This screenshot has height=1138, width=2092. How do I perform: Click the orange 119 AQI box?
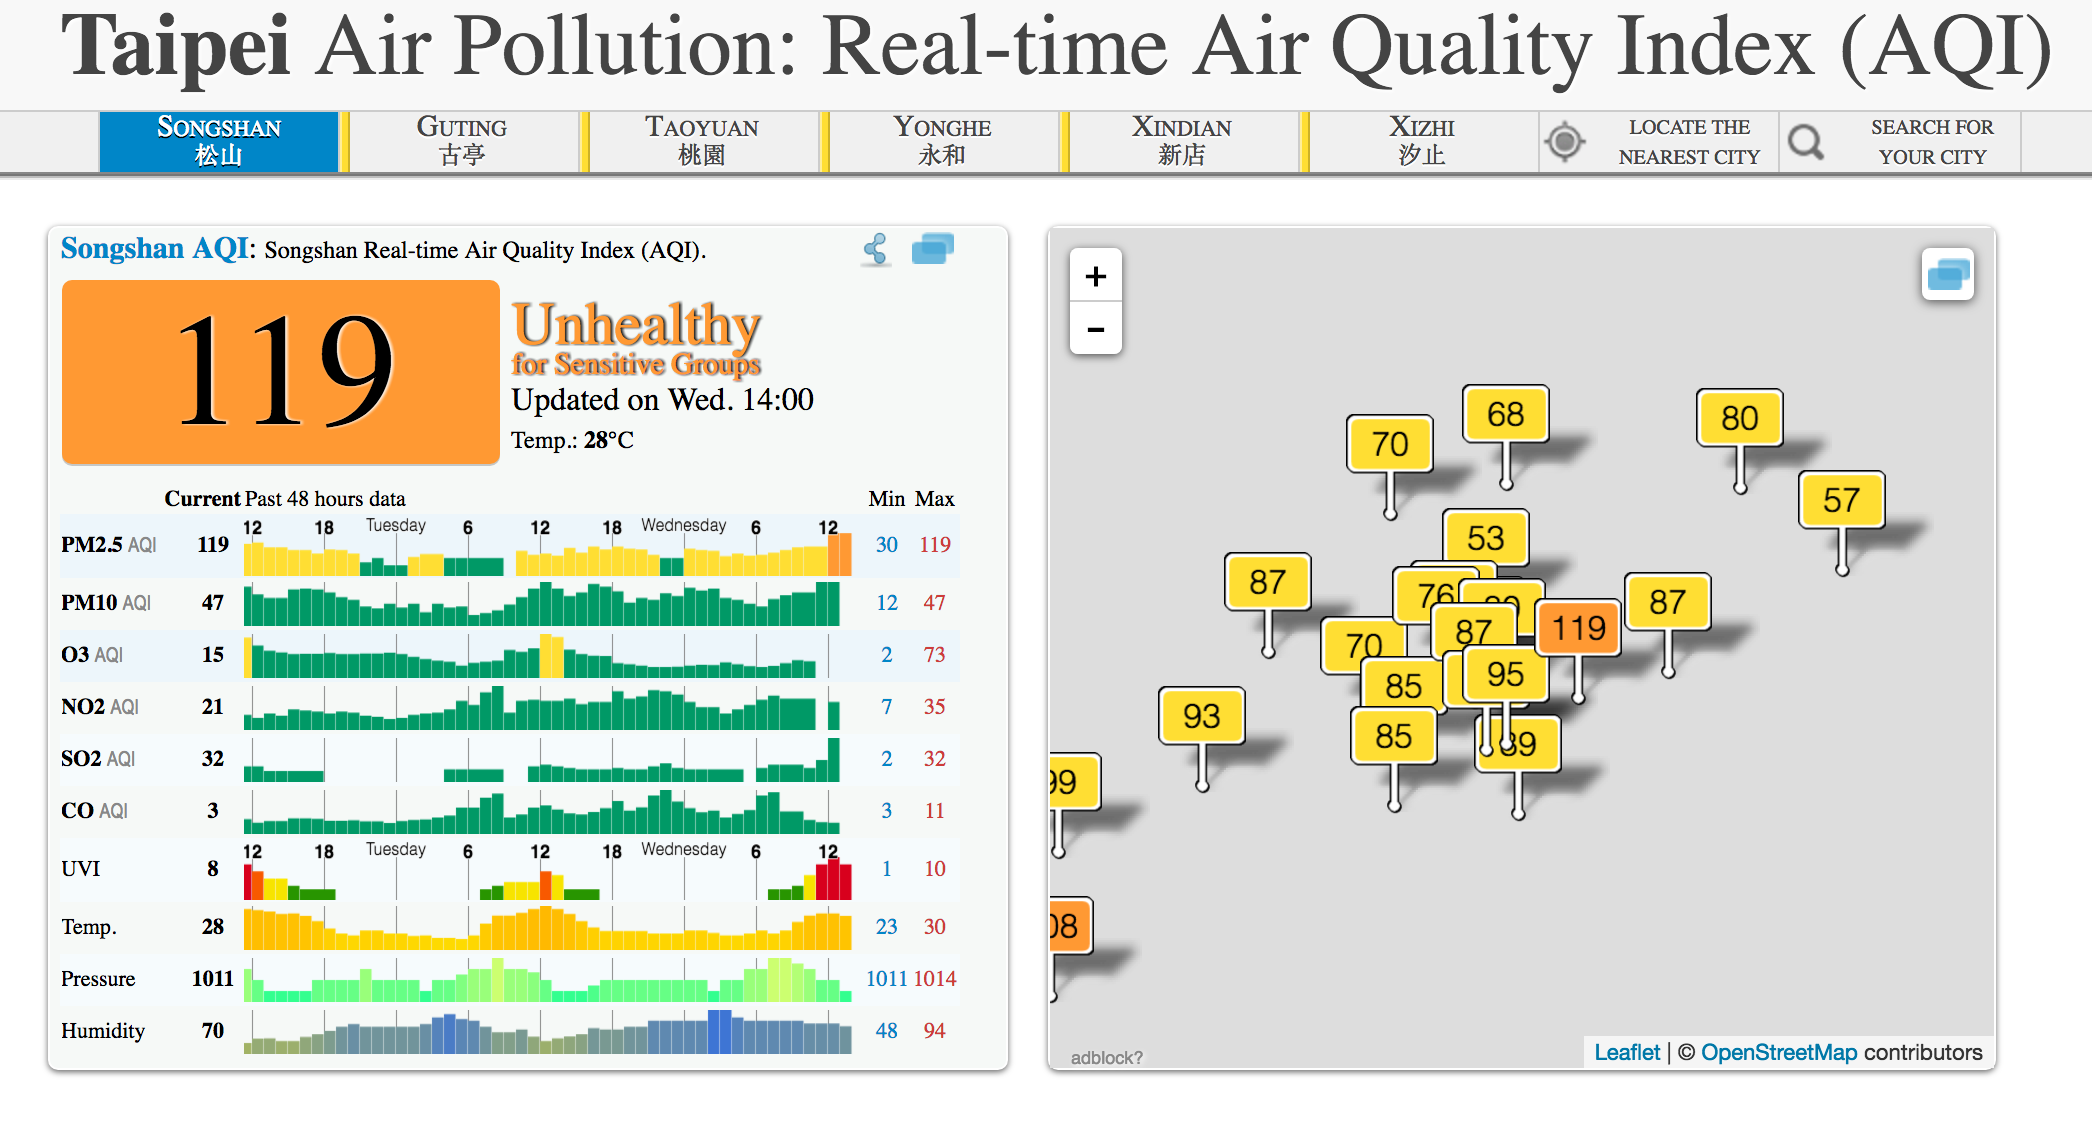click(x=281, y=372)
